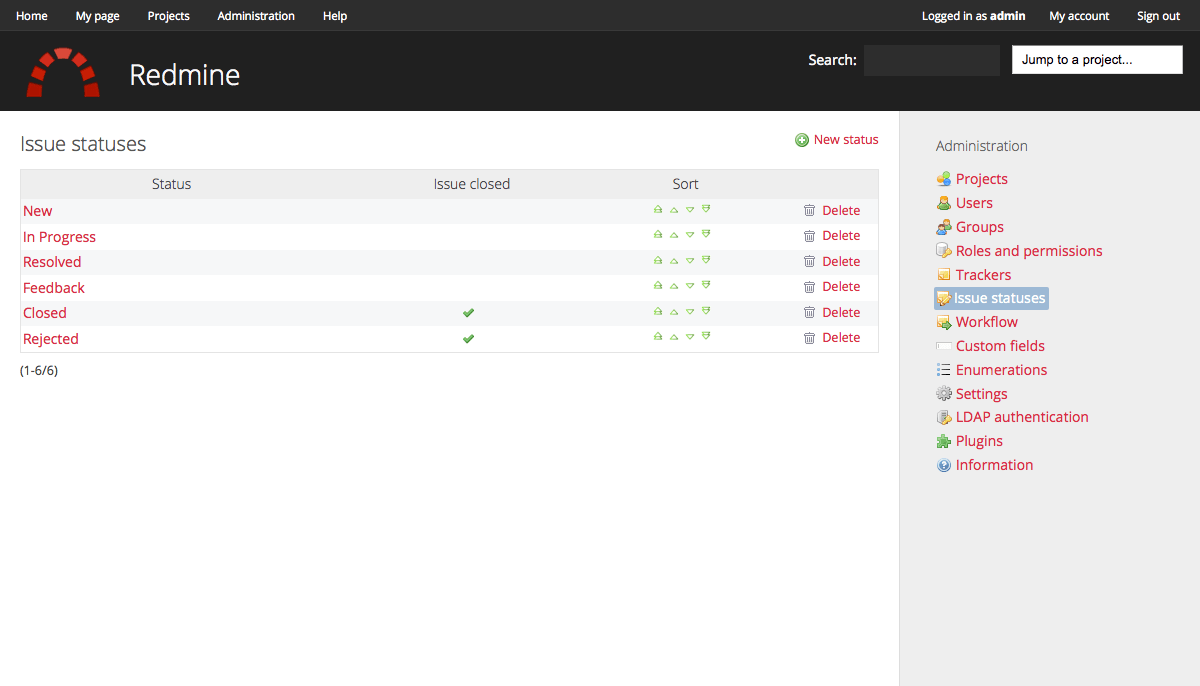The width and height of the screenshot is (1200, 686).
Task: Click the green checkmark in Rejected row
Action: pos(468,339)
